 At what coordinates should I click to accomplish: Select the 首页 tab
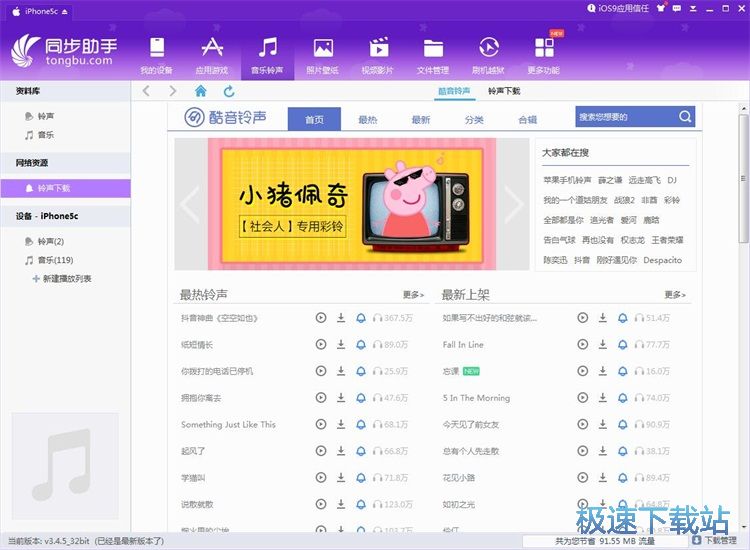point(314,120)
